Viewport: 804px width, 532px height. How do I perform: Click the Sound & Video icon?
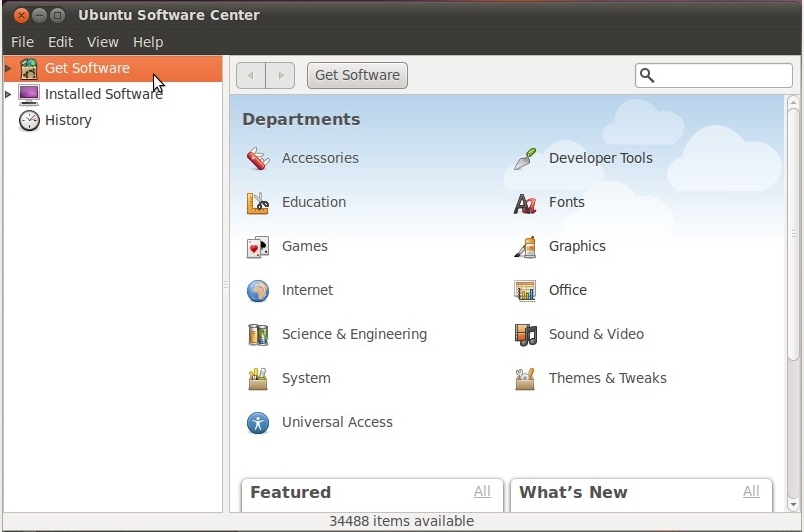tap(525, 335)
